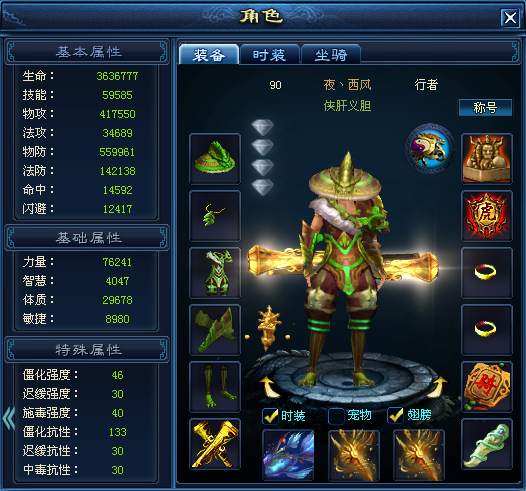Switch to the 时装 tab
The image size is (526, 491).
269,54
